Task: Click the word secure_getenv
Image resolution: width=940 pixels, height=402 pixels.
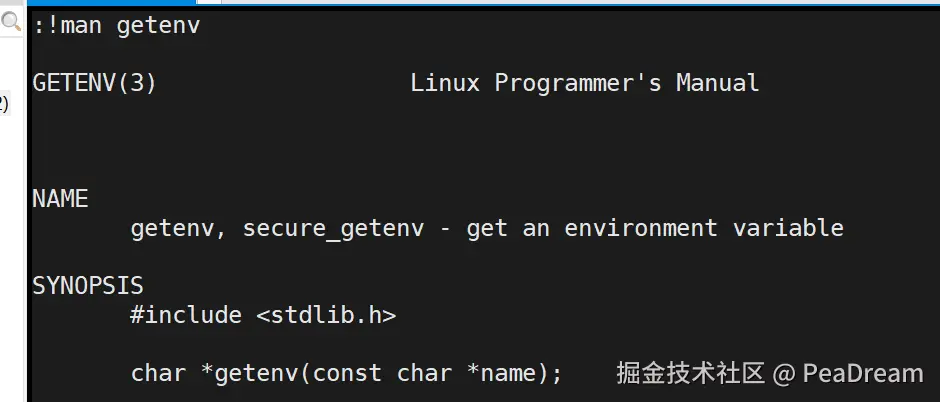Action: click(333, 228)
